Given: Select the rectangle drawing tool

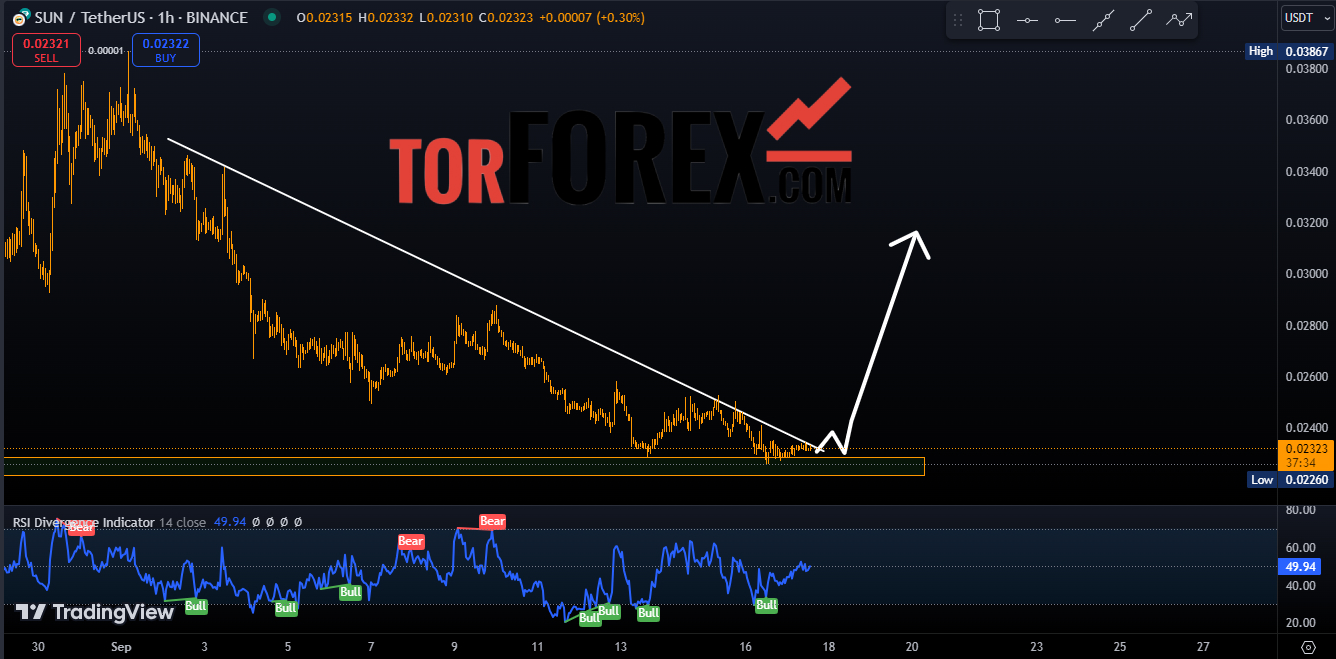Looking at the screenshot, I should [989, 19].
